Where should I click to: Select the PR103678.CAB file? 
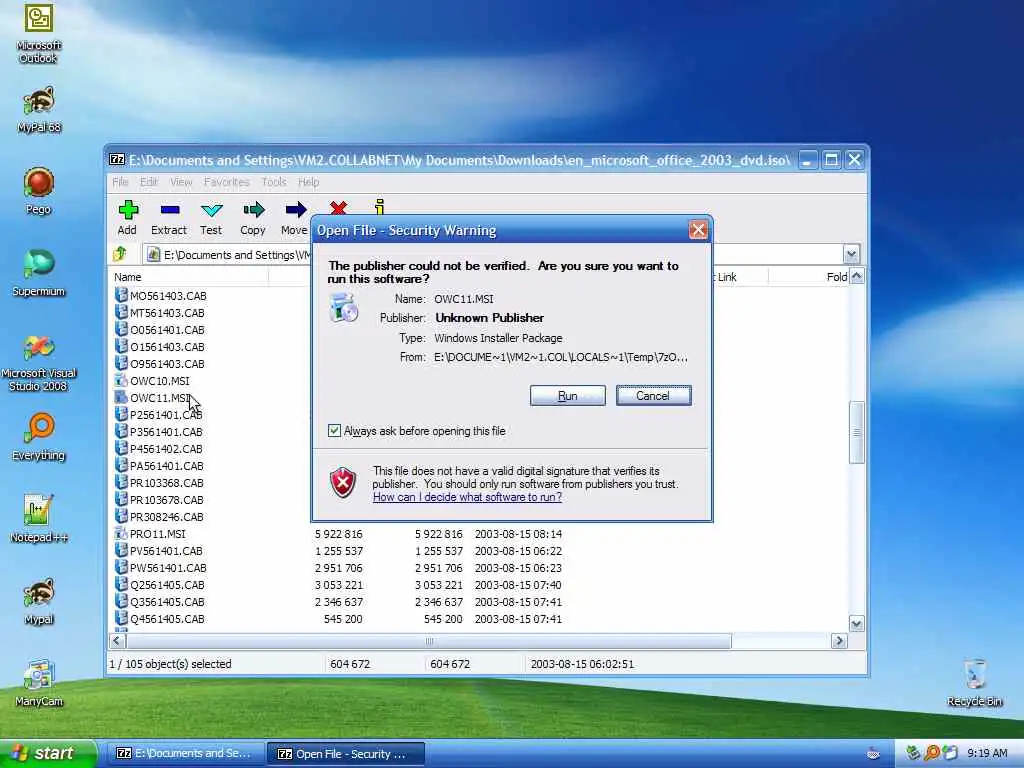click(159, 500)
